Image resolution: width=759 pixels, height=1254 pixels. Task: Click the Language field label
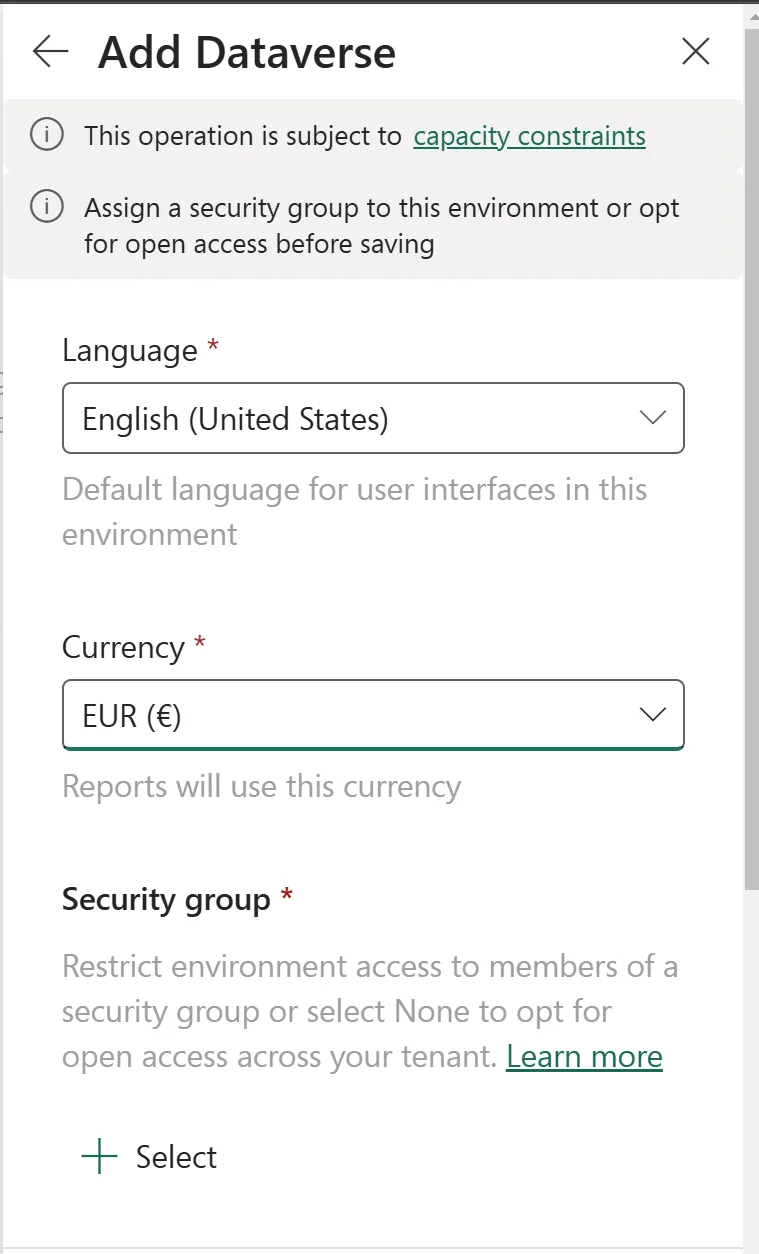(130, 351)
